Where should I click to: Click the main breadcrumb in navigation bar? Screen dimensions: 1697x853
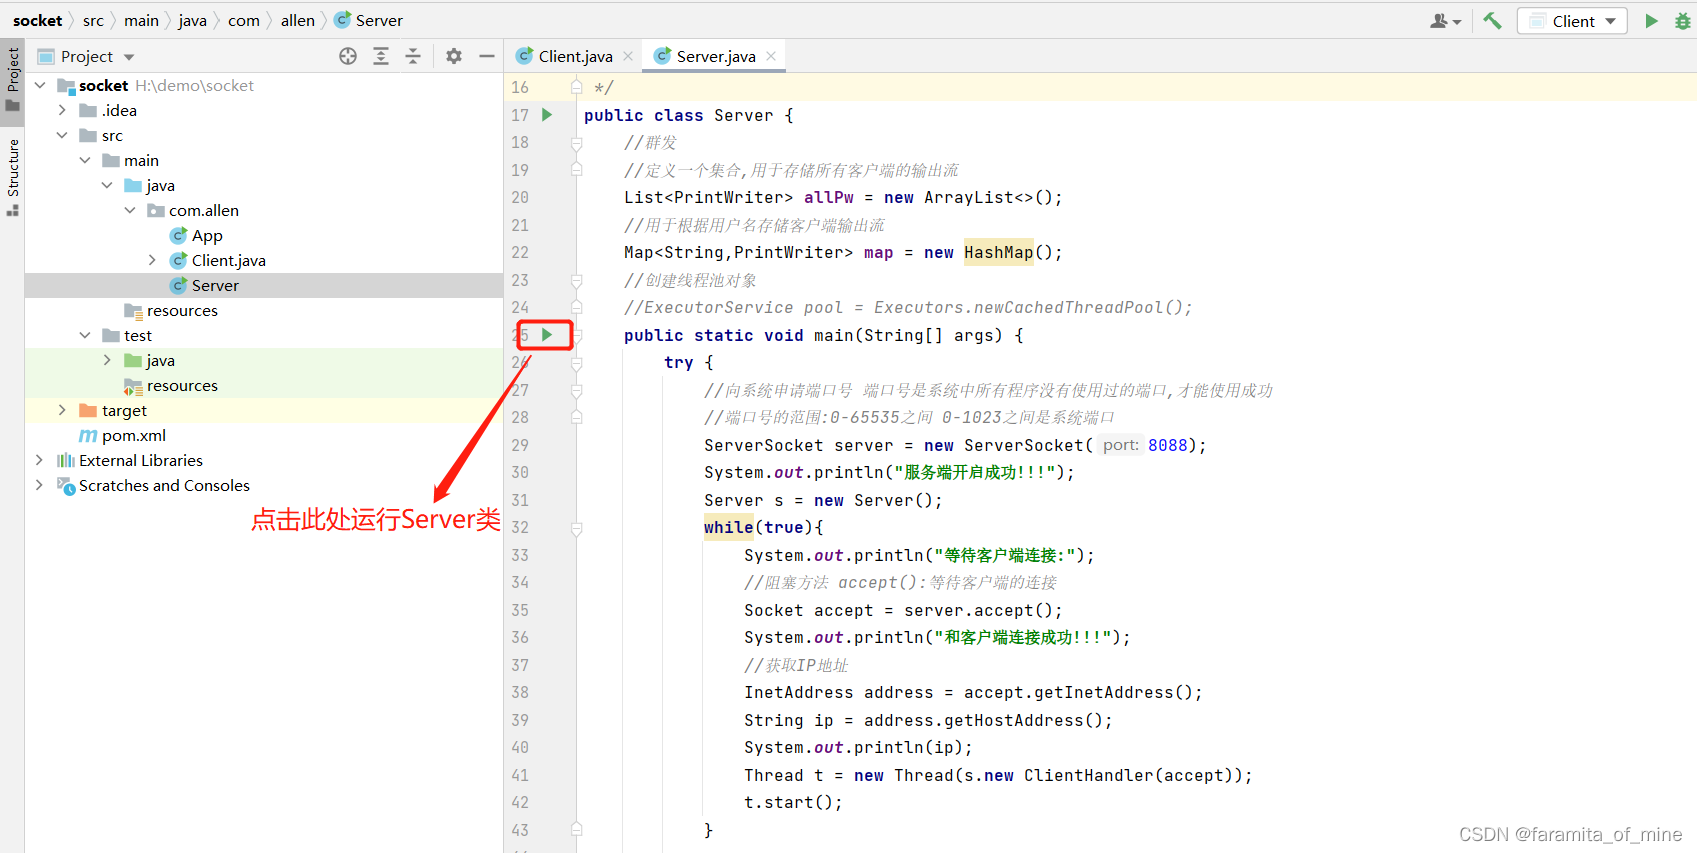click(x=141, y=20)
